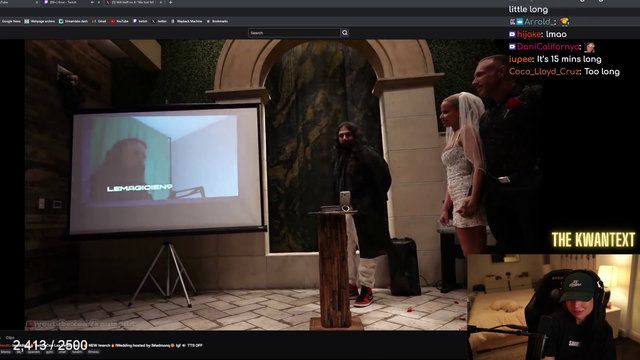
Task: Open the Google News bookmark
Action: click(11, 21)
